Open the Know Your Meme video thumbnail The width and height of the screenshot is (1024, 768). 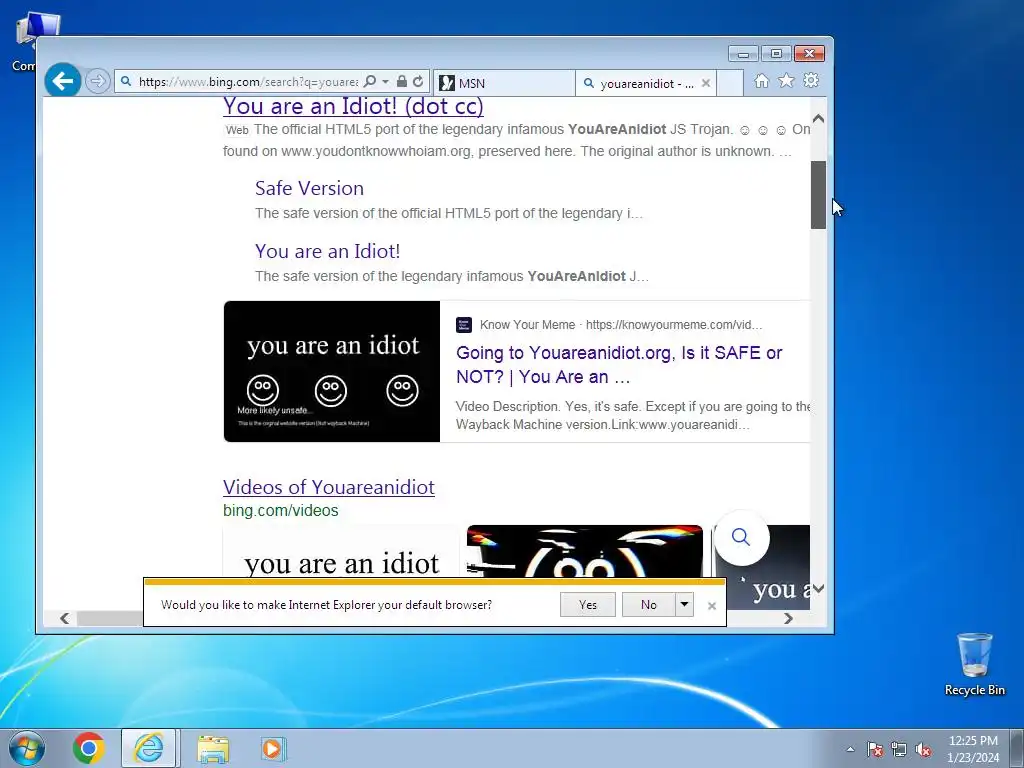[x=332, y=371]
